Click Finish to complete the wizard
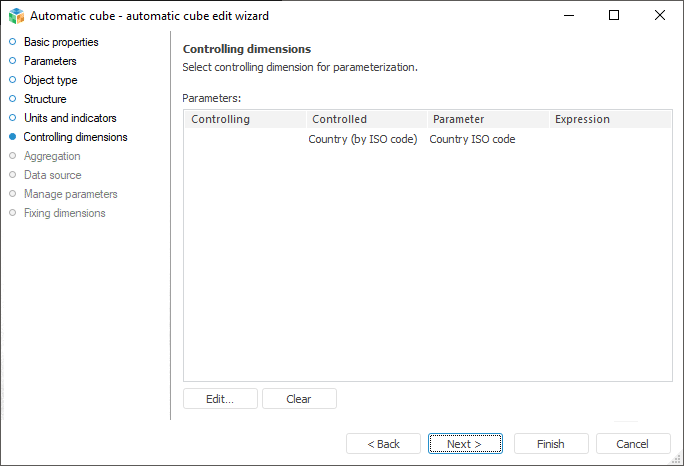Viewport: 684px width, 466px height. click(x=550, y=444)
